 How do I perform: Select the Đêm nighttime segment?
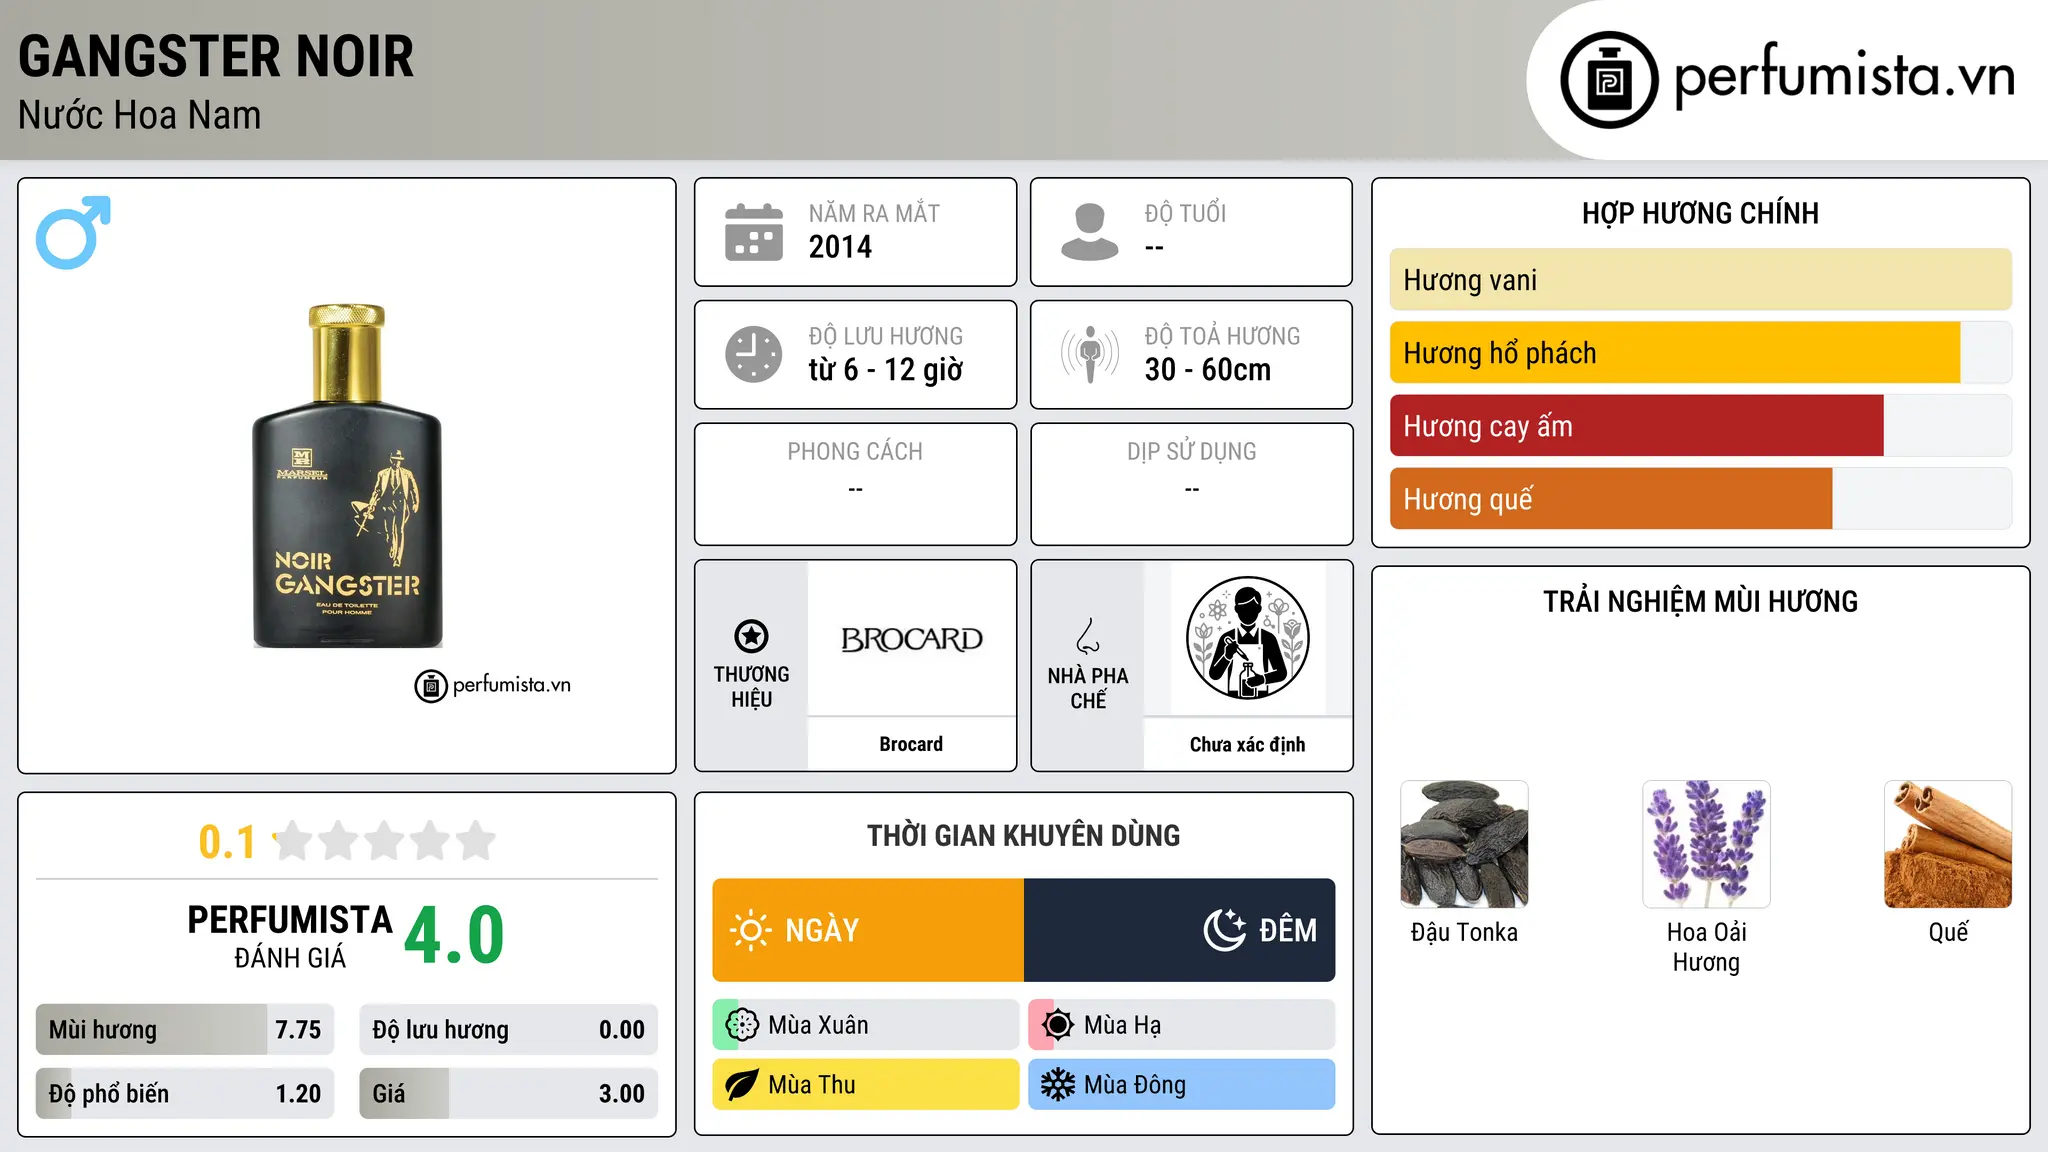[1180, 930]
